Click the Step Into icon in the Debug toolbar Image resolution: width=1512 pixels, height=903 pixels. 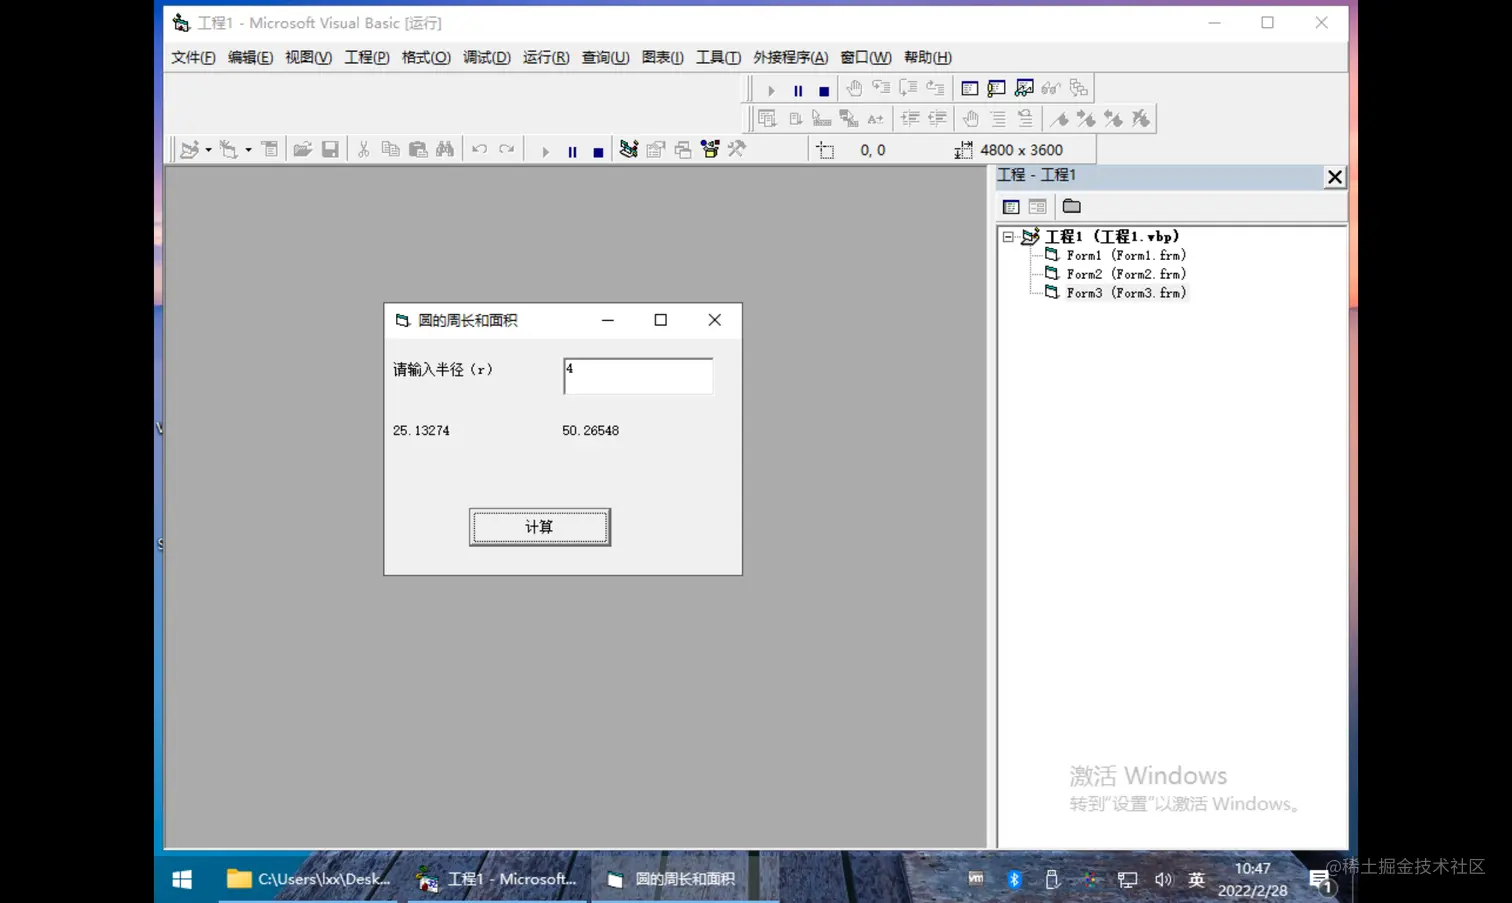[881, 89]
